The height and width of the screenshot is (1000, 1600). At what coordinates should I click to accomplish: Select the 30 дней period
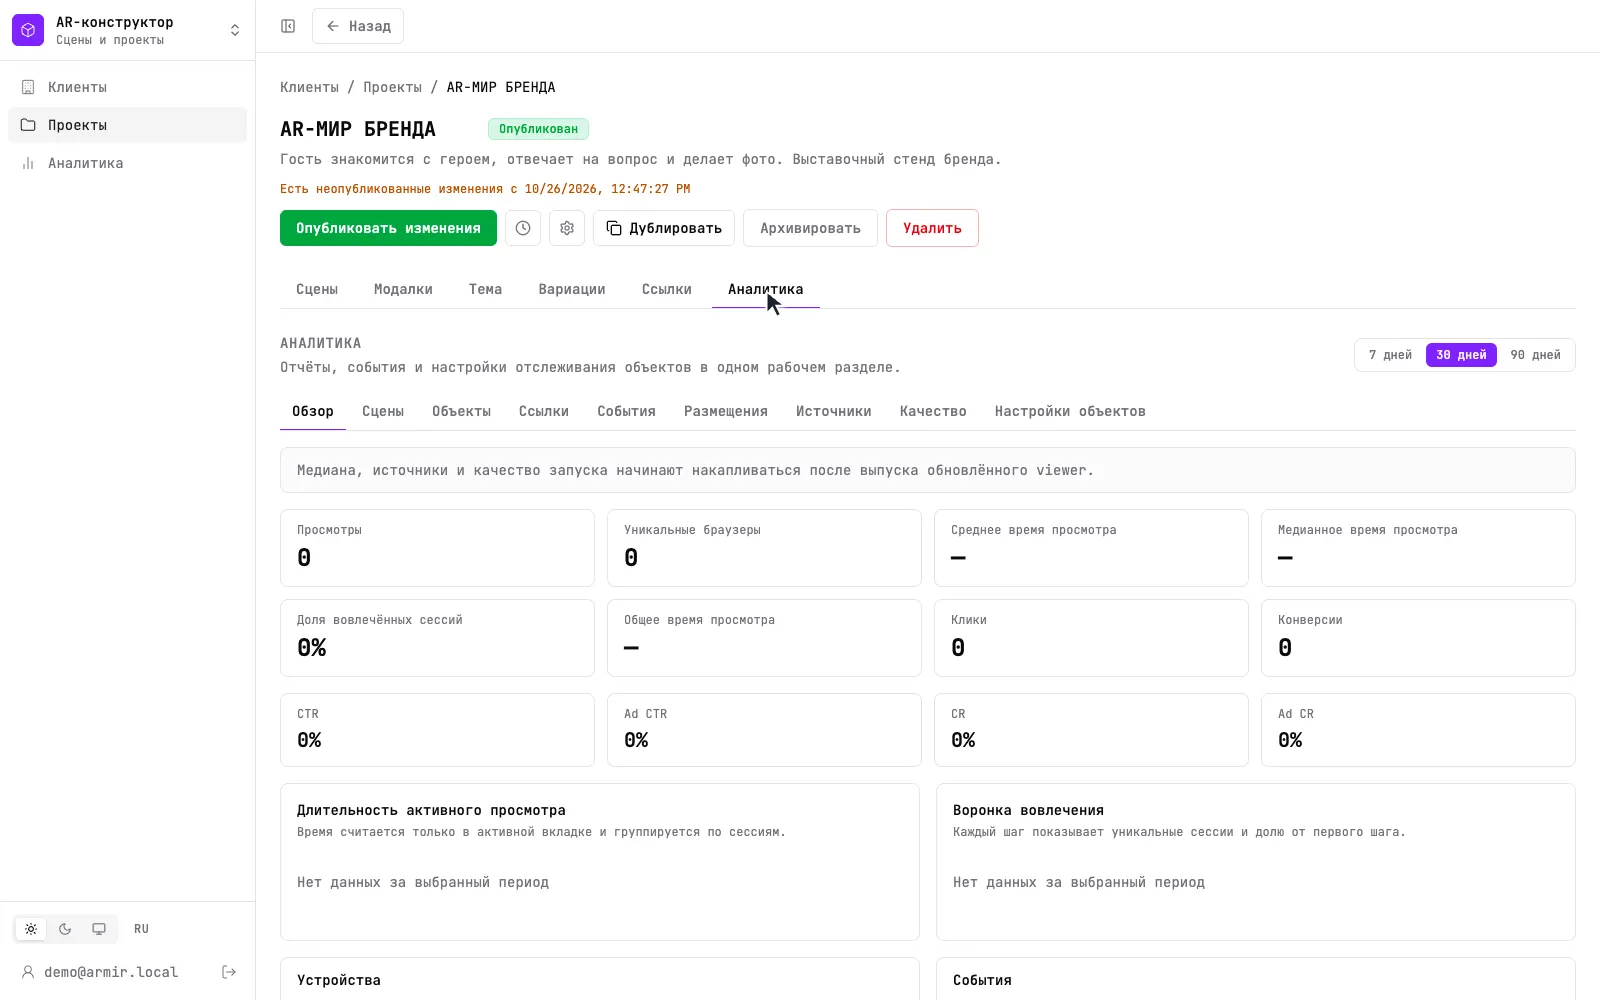tap(1461, 355)
